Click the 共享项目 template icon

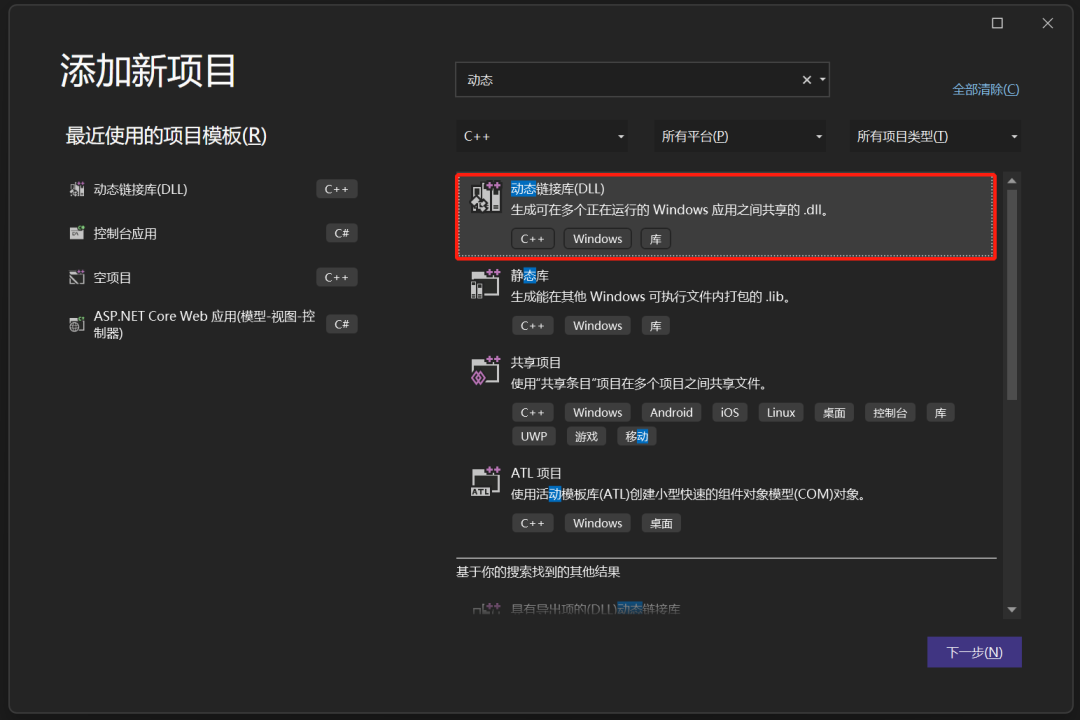tap(486, 371)
